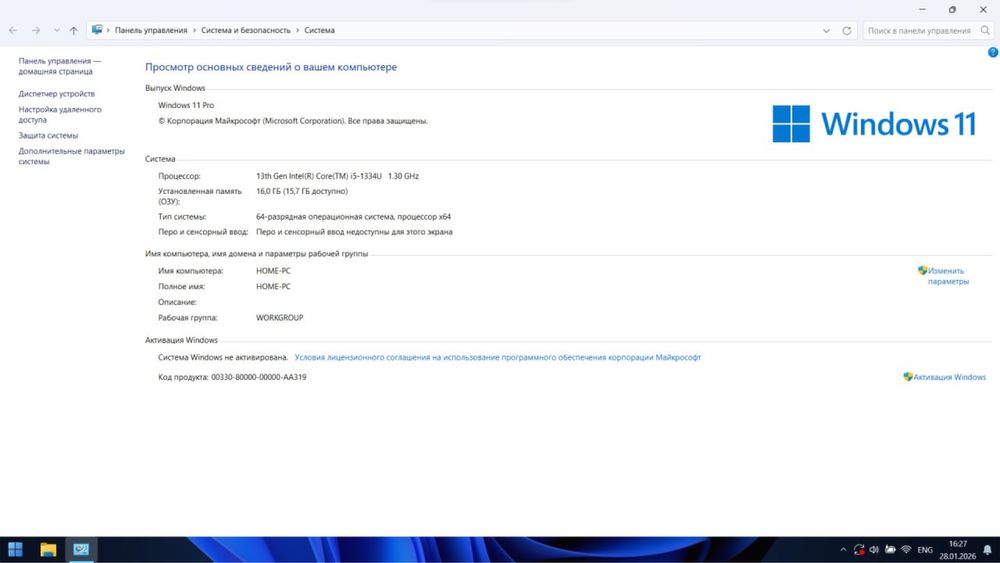The height and width of the screenshot is (563, 1000).
Task: Expand the address bar history dropdown
Action: click(x=827, y=31)
